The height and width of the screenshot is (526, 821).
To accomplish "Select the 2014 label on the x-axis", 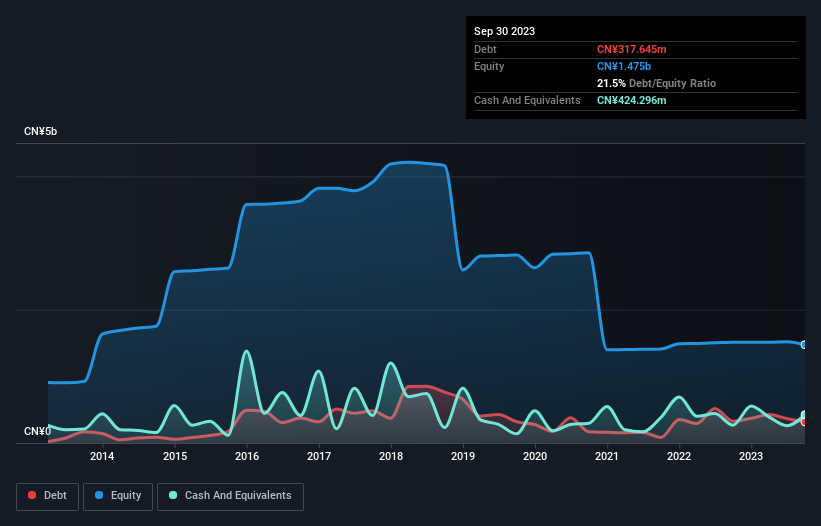I will pos(101,457).
